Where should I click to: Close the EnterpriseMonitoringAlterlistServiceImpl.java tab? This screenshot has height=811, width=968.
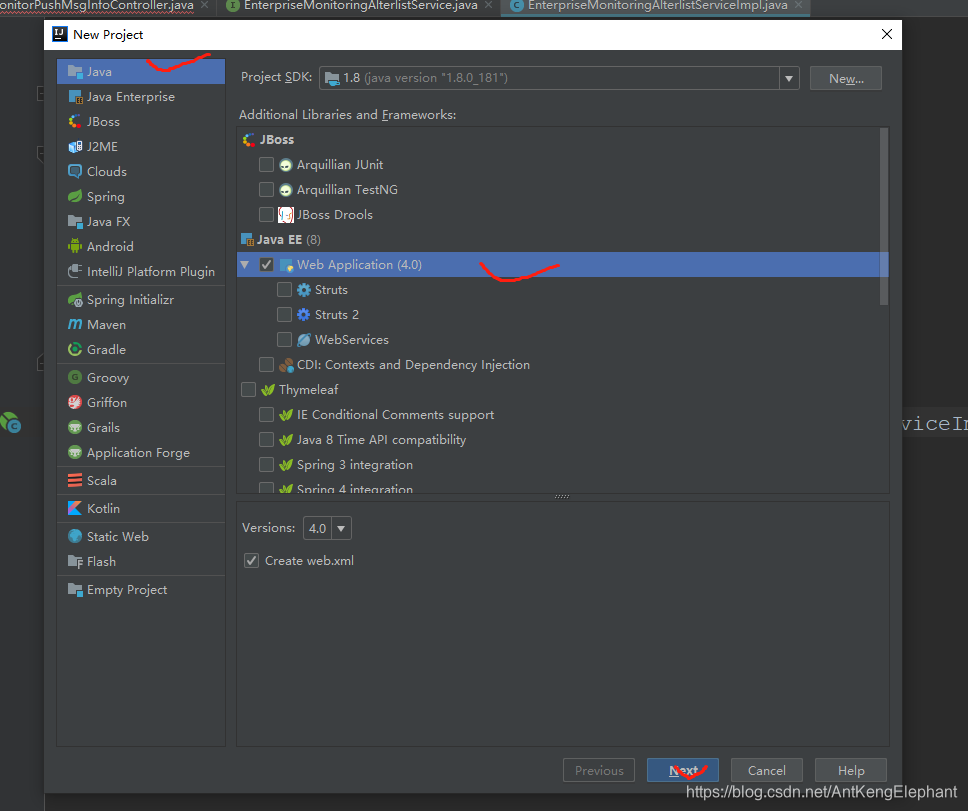click(798, 5)
